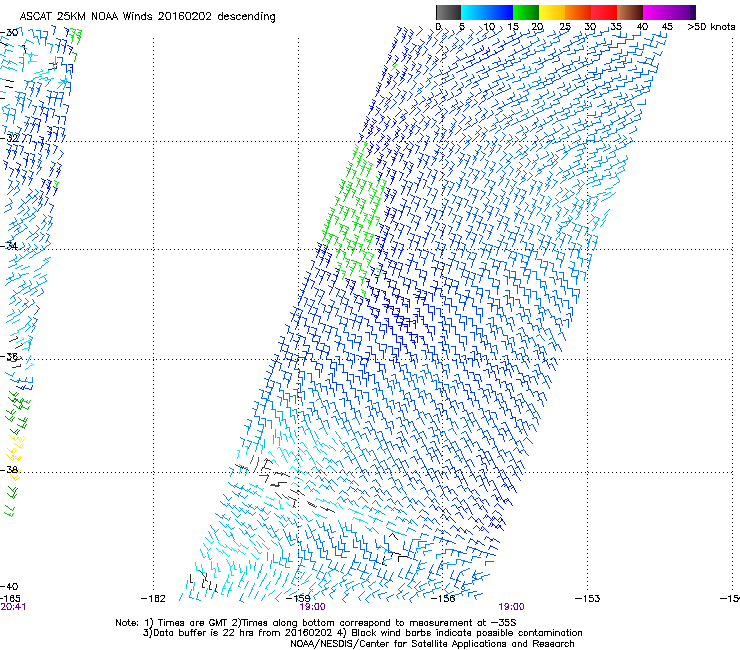This screenshot has height=650, width=740.
Task: Click the chart title 'ASCAT 25KM NOAA Winds 20160202 descending'
Action: click(147, 17)
